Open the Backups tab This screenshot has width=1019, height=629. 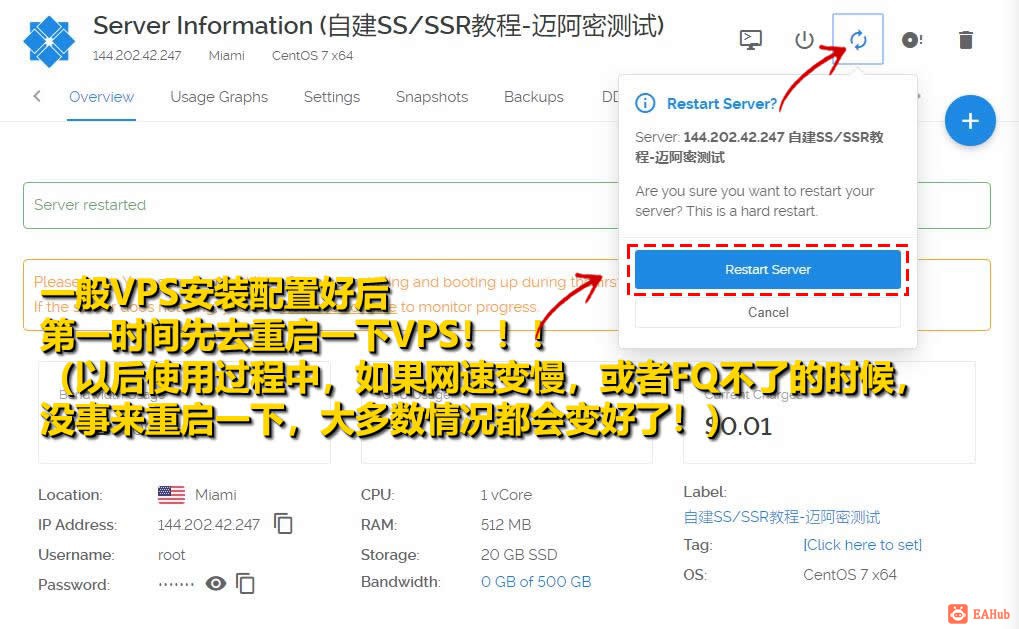click(x=534, y=97)
